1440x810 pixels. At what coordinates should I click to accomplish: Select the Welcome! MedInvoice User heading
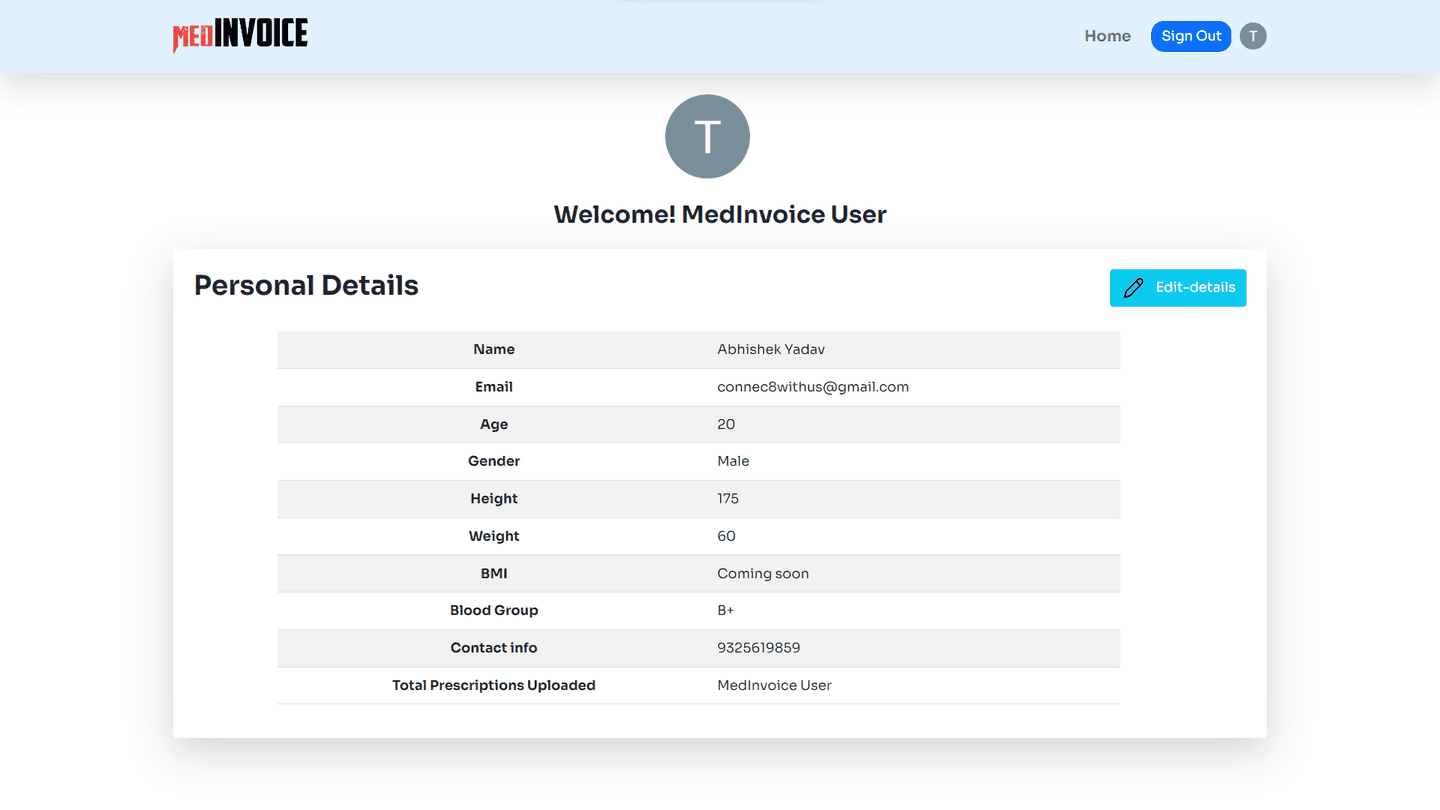tap(720, 215)
